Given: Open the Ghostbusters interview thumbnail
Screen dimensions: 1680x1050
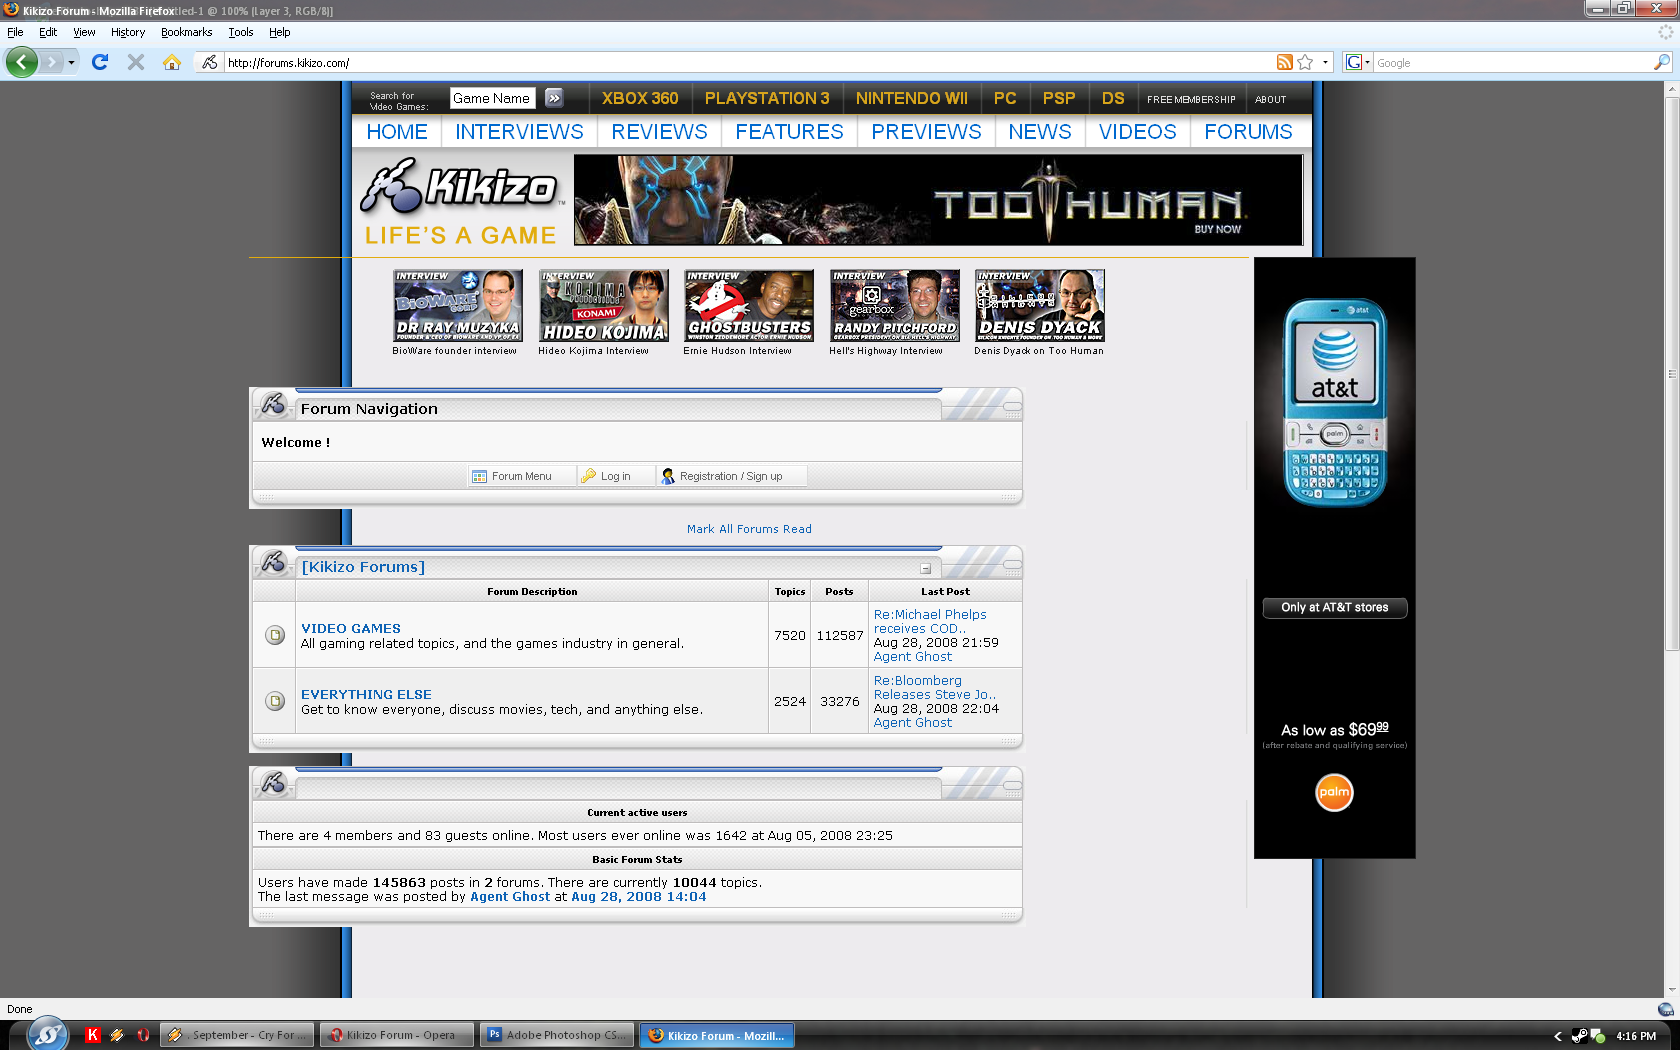Looking at the screenshot, I should pos(749,305).
